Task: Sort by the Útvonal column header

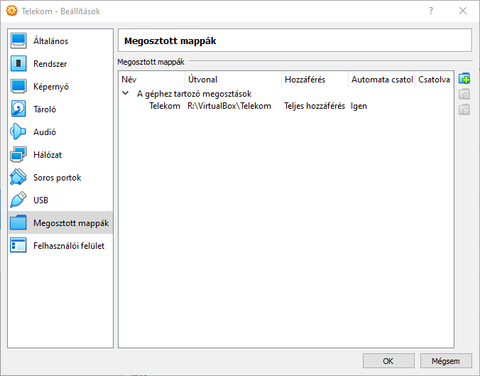Action: (x=233, y=79)
